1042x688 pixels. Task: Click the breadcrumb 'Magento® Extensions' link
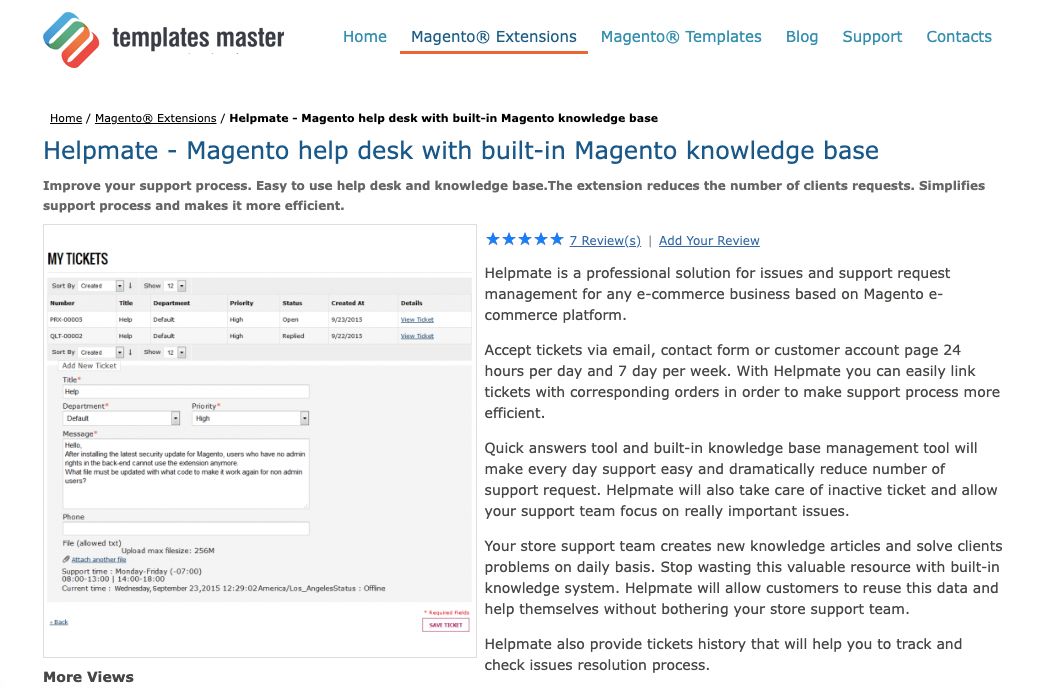pyautogui.click(x=155, y=118)
